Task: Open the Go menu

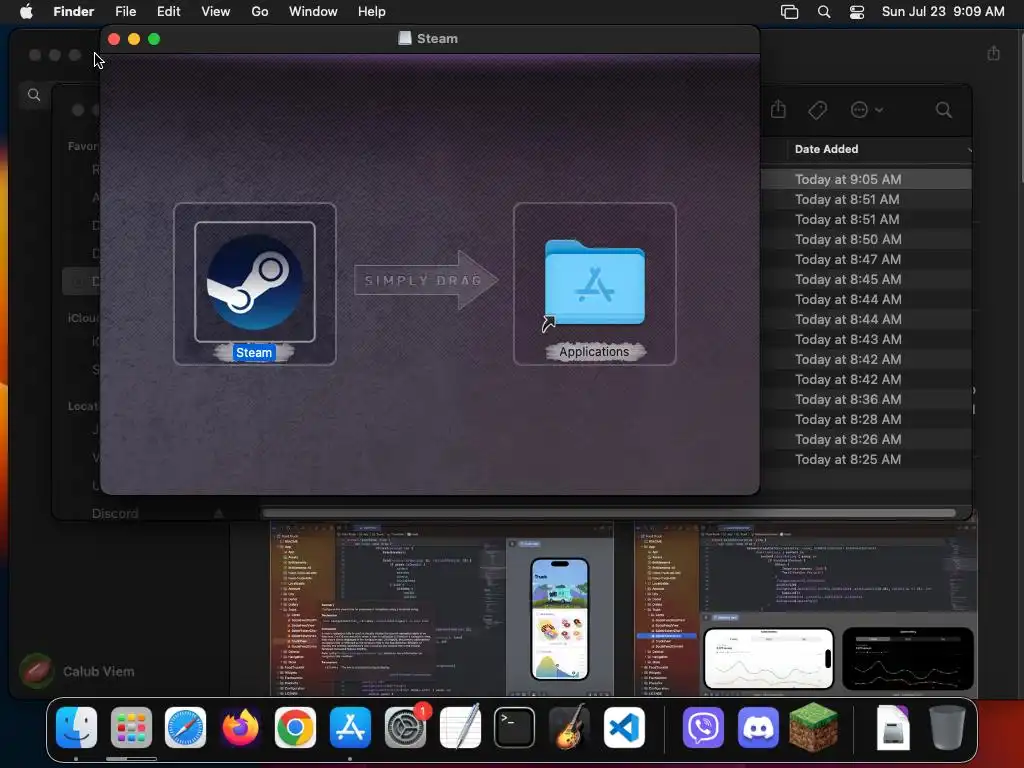Action: pyautogui.click(x=260, y=12)
